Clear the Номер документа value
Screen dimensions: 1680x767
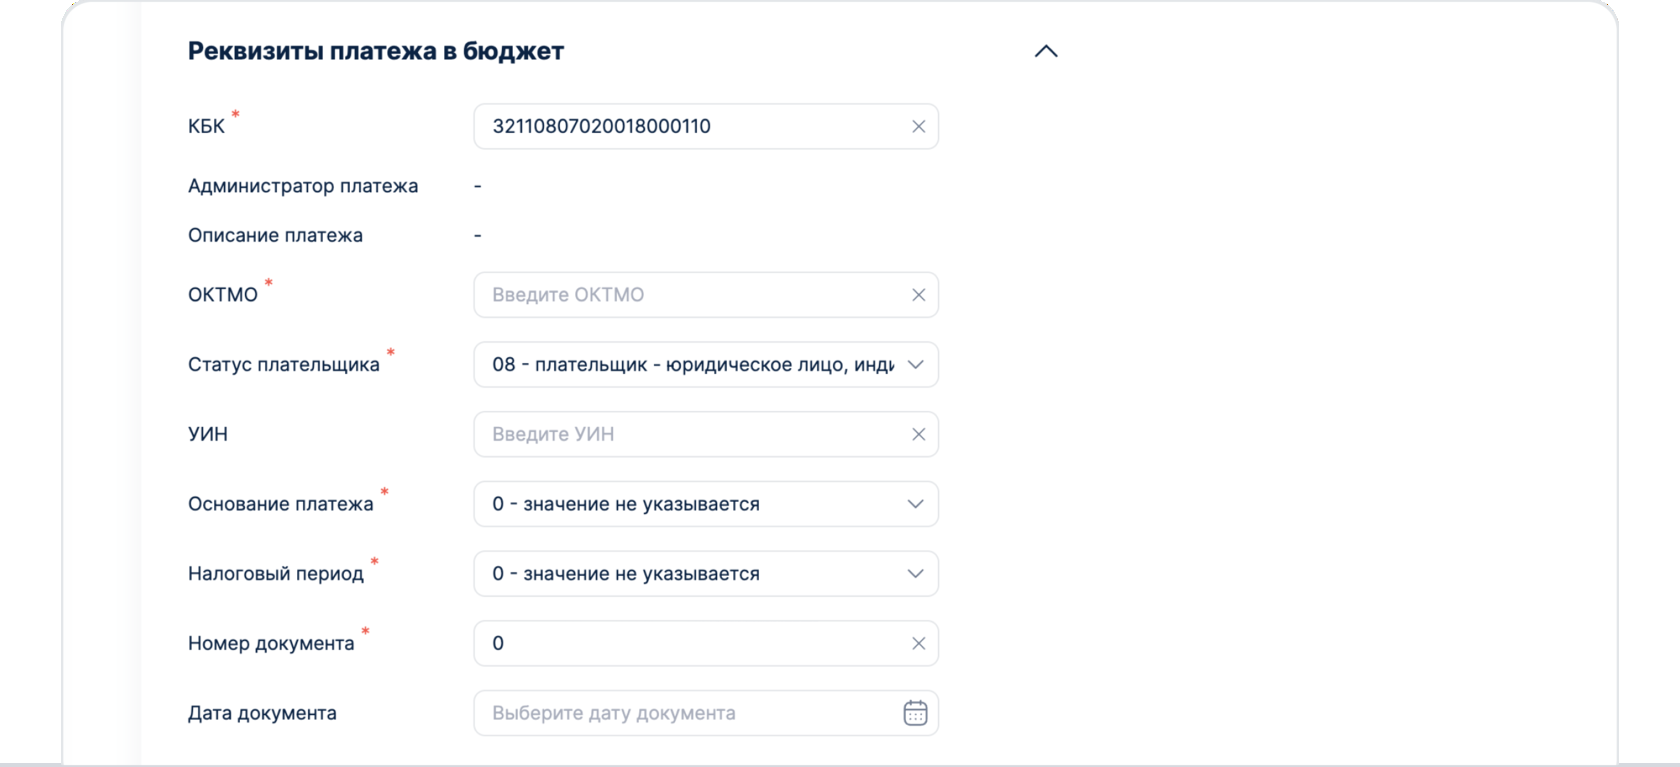point(918,643)
